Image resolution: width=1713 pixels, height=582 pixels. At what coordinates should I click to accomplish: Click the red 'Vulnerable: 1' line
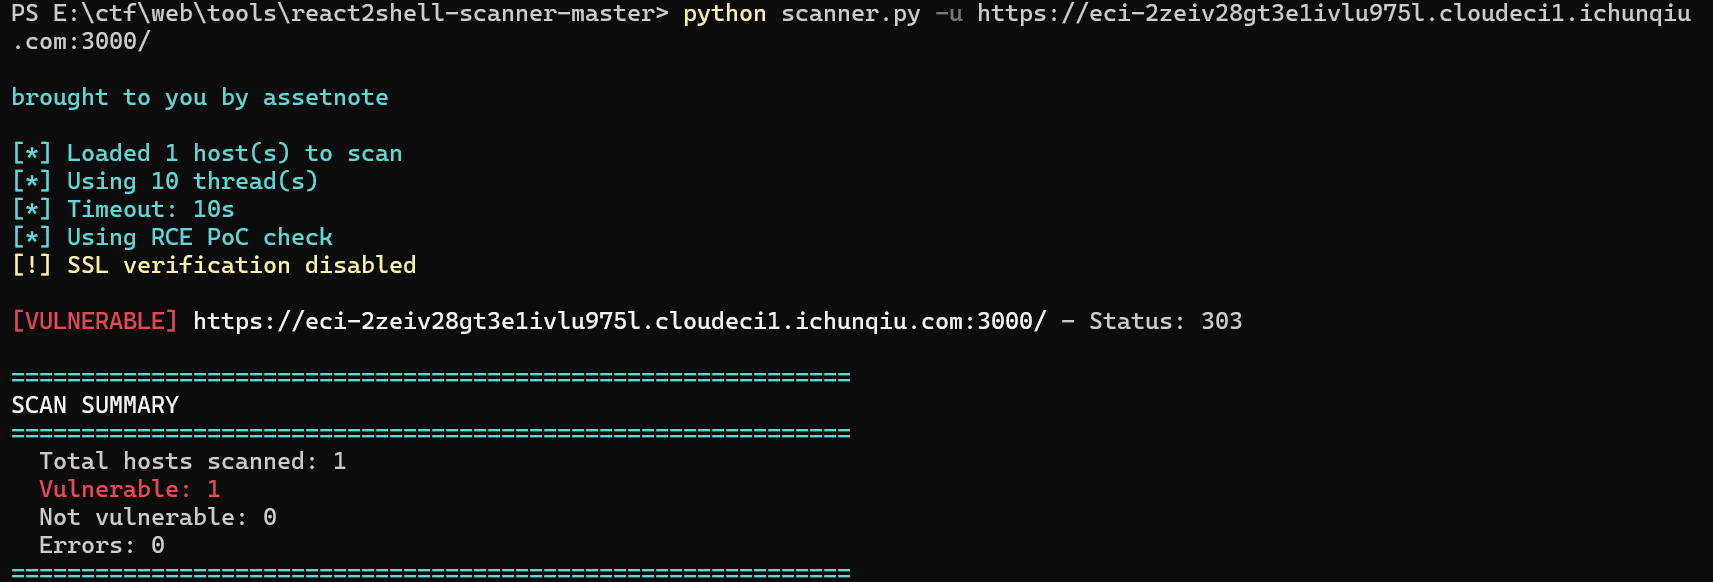(129, 489)
